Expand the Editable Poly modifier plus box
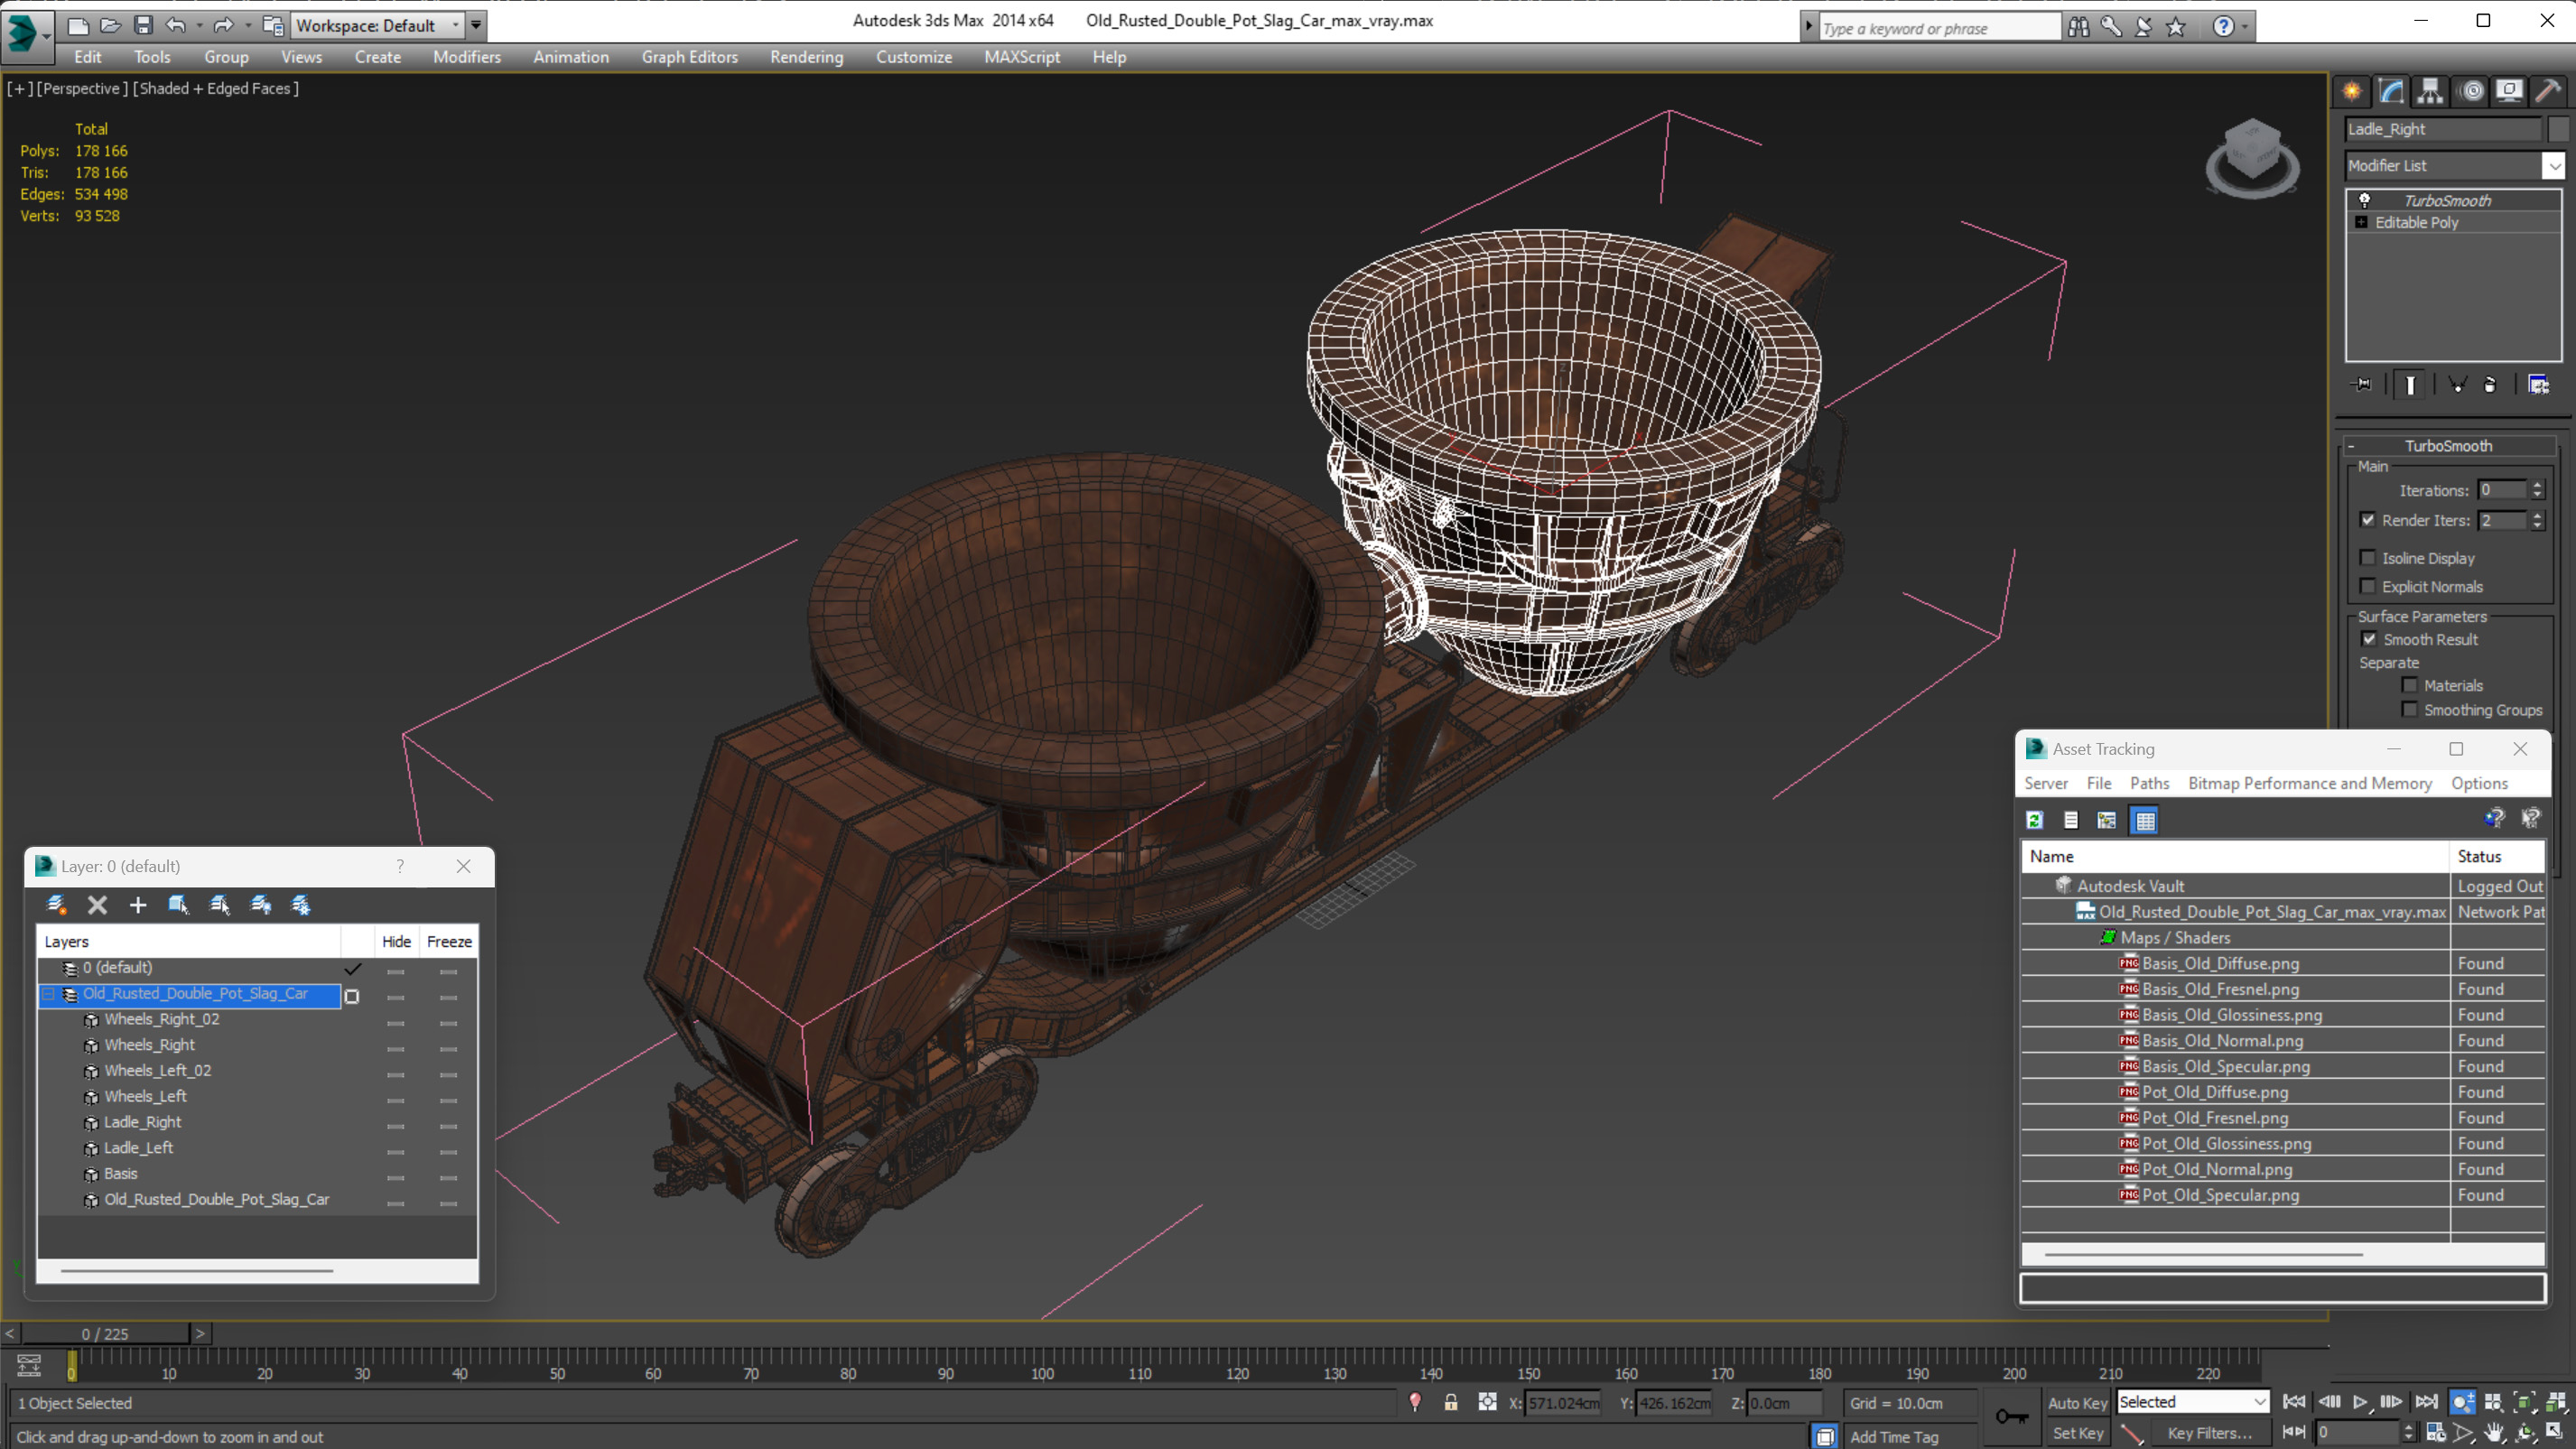2576x1449 pixels. (2361, 223)
